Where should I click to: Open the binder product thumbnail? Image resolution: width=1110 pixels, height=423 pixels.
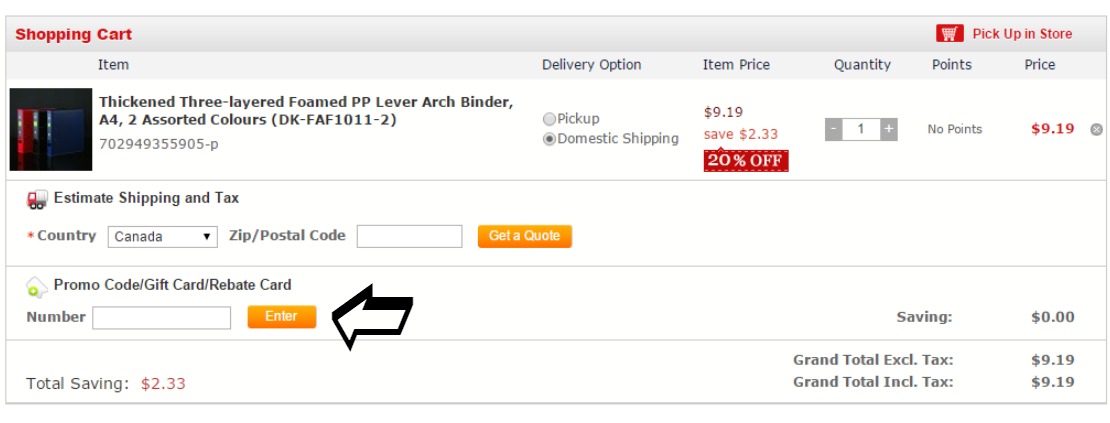click(x=51, y=129)
